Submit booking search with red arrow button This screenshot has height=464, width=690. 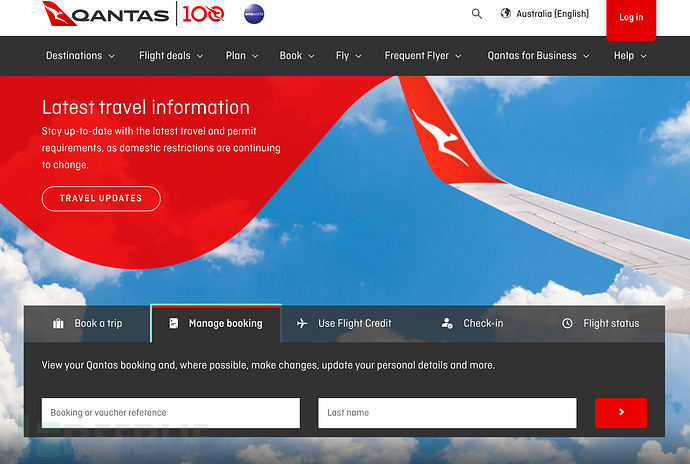pos(620,412)
